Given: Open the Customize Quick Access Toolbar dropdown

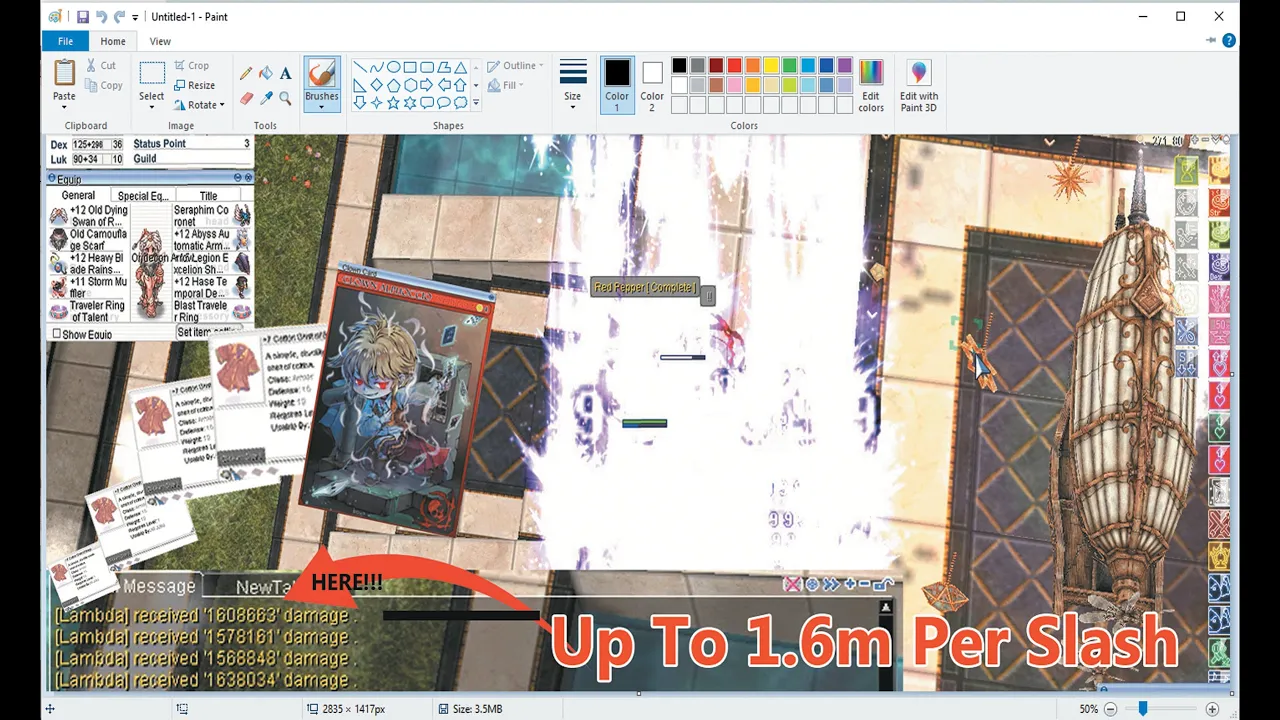Looking at the screenshot, I should [135, 18].
